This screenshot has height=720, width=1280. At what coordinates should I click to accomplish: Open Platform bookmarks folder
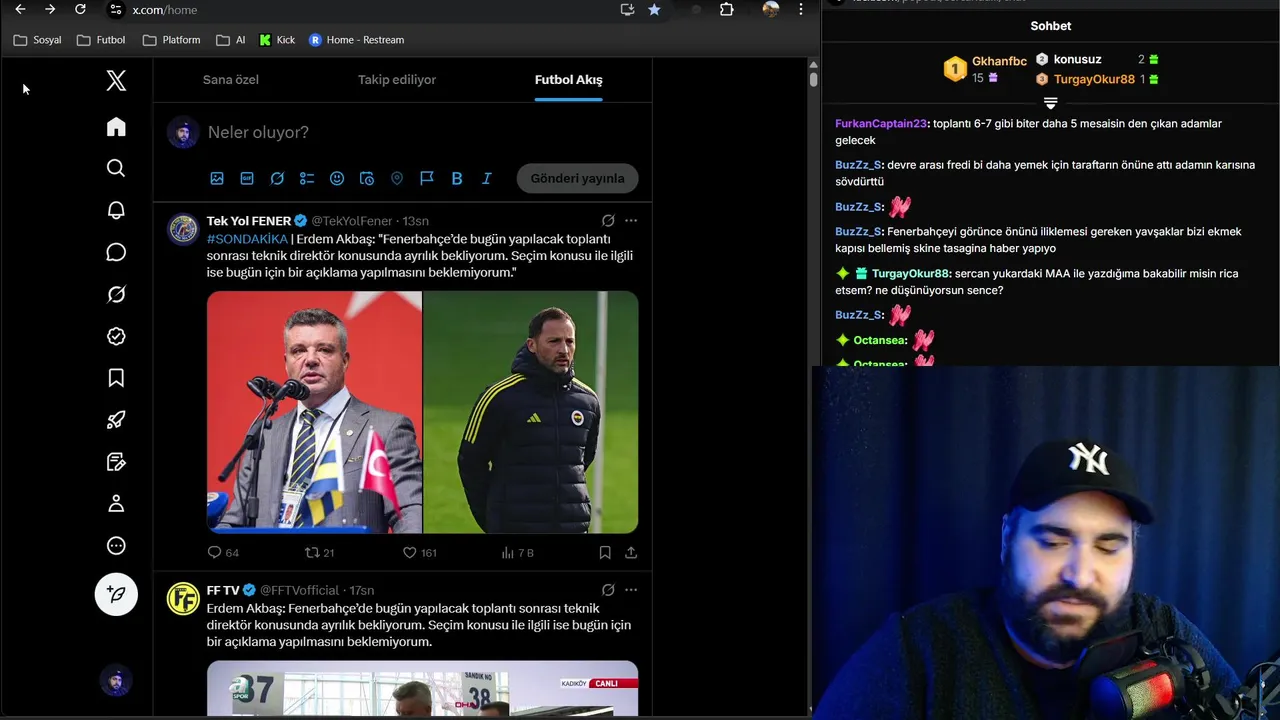click(171, 40)
